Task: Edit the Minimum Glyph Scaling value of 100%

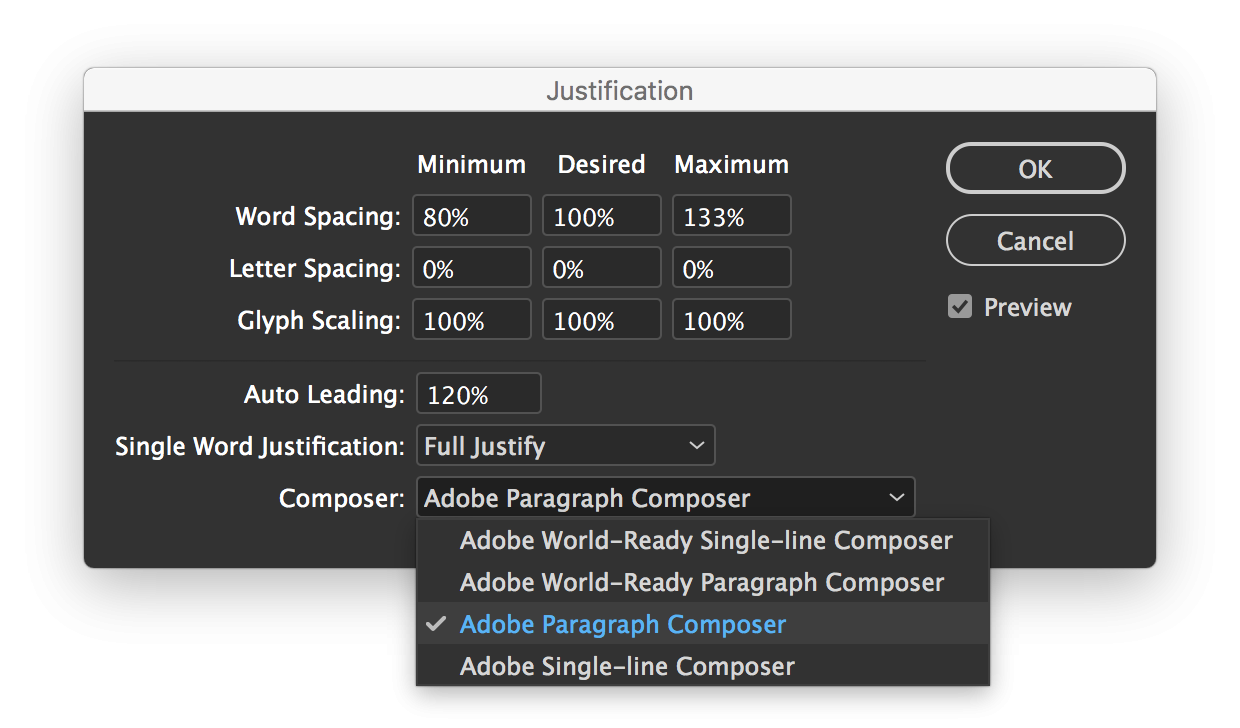Action: tap(471, 319)
